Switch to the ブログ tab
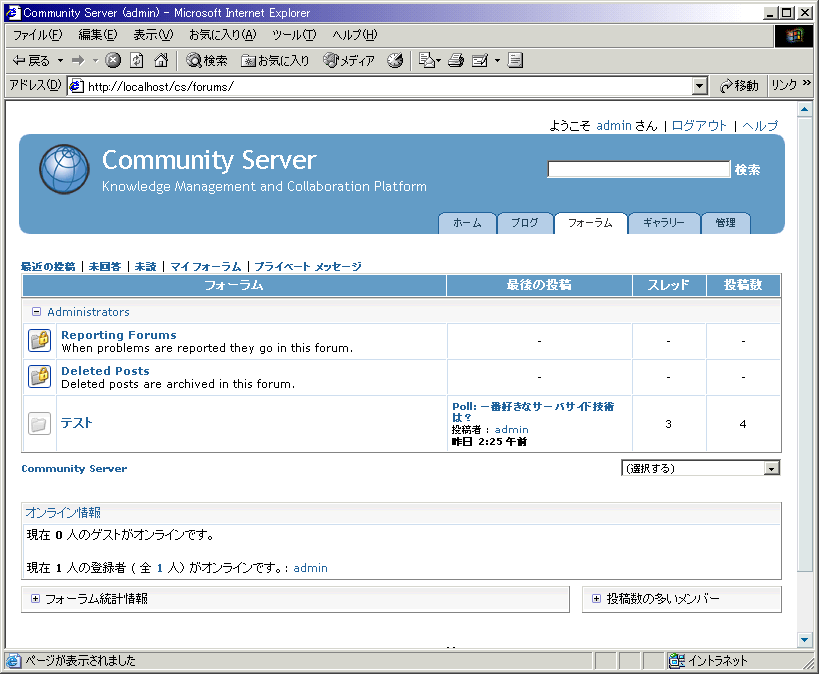The height and width of the screenshot is (674, 819). [525, 223]
